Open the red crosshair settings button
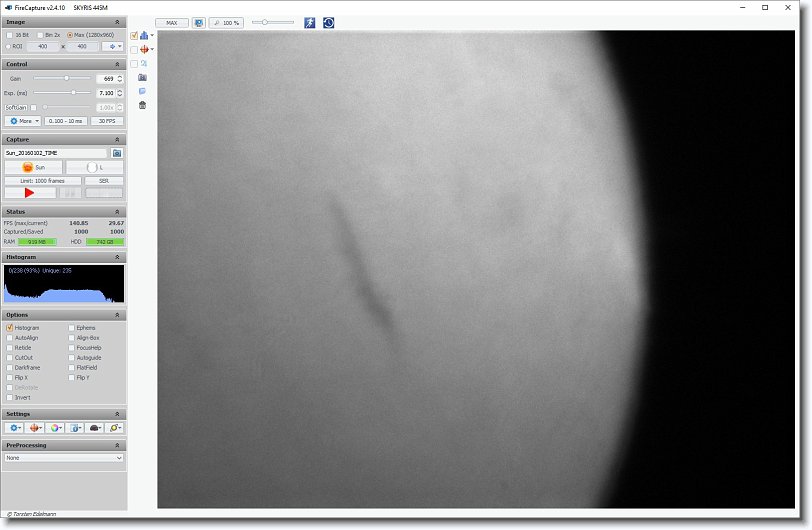 [x=35, y=428]
